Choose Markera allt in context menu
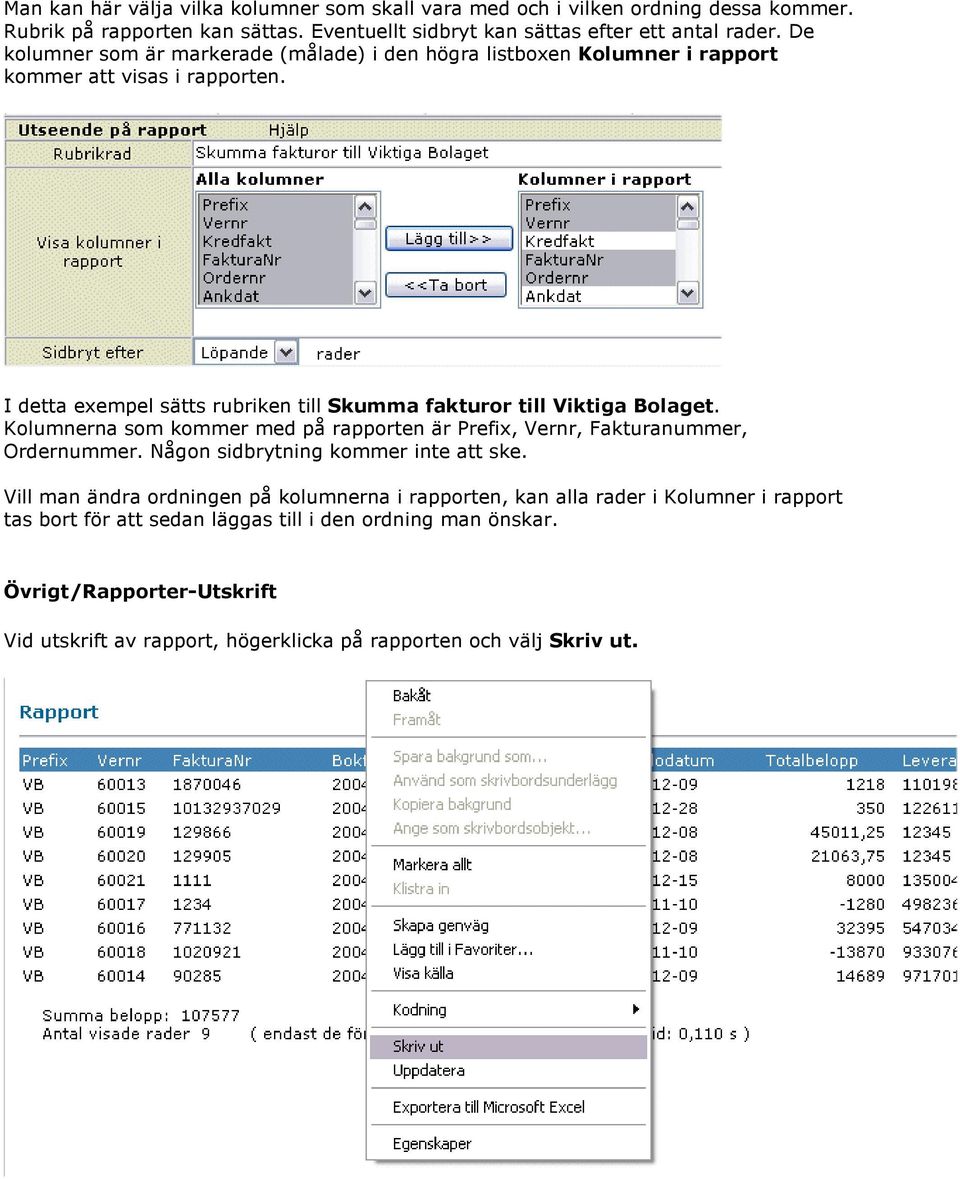The image size is (960, 1179). [508, 865]
